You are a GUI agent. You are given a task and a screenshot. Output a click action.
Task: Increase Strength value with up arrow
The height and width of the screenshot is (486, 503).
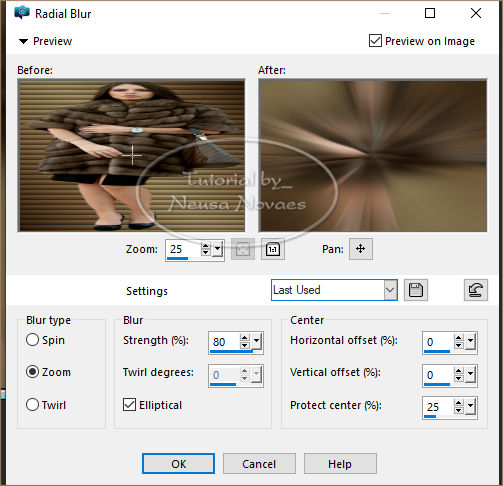point(245,338)
